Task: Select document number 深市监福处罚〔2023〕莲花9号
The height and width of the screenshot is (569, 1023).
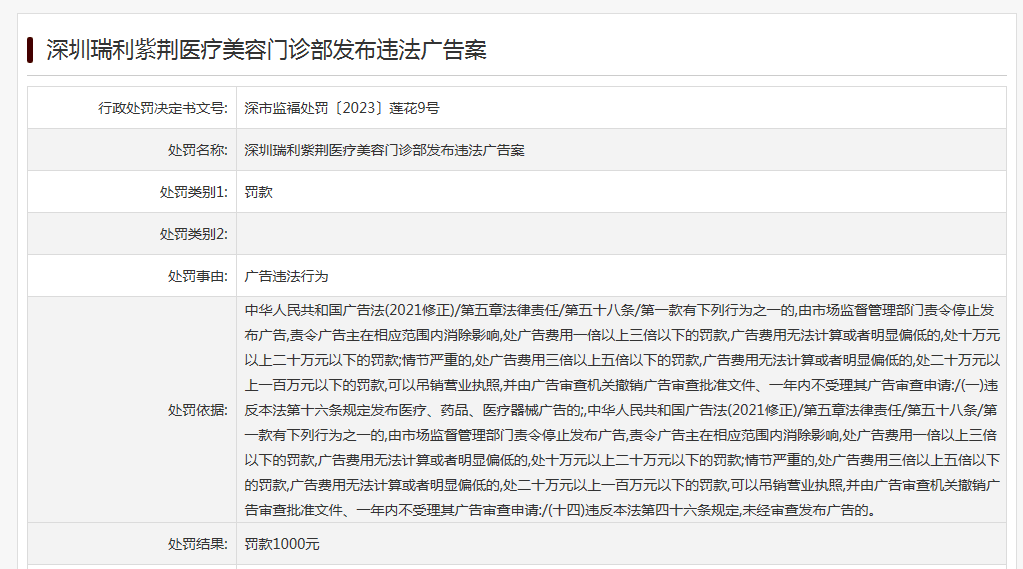Action: coord(342,108)
